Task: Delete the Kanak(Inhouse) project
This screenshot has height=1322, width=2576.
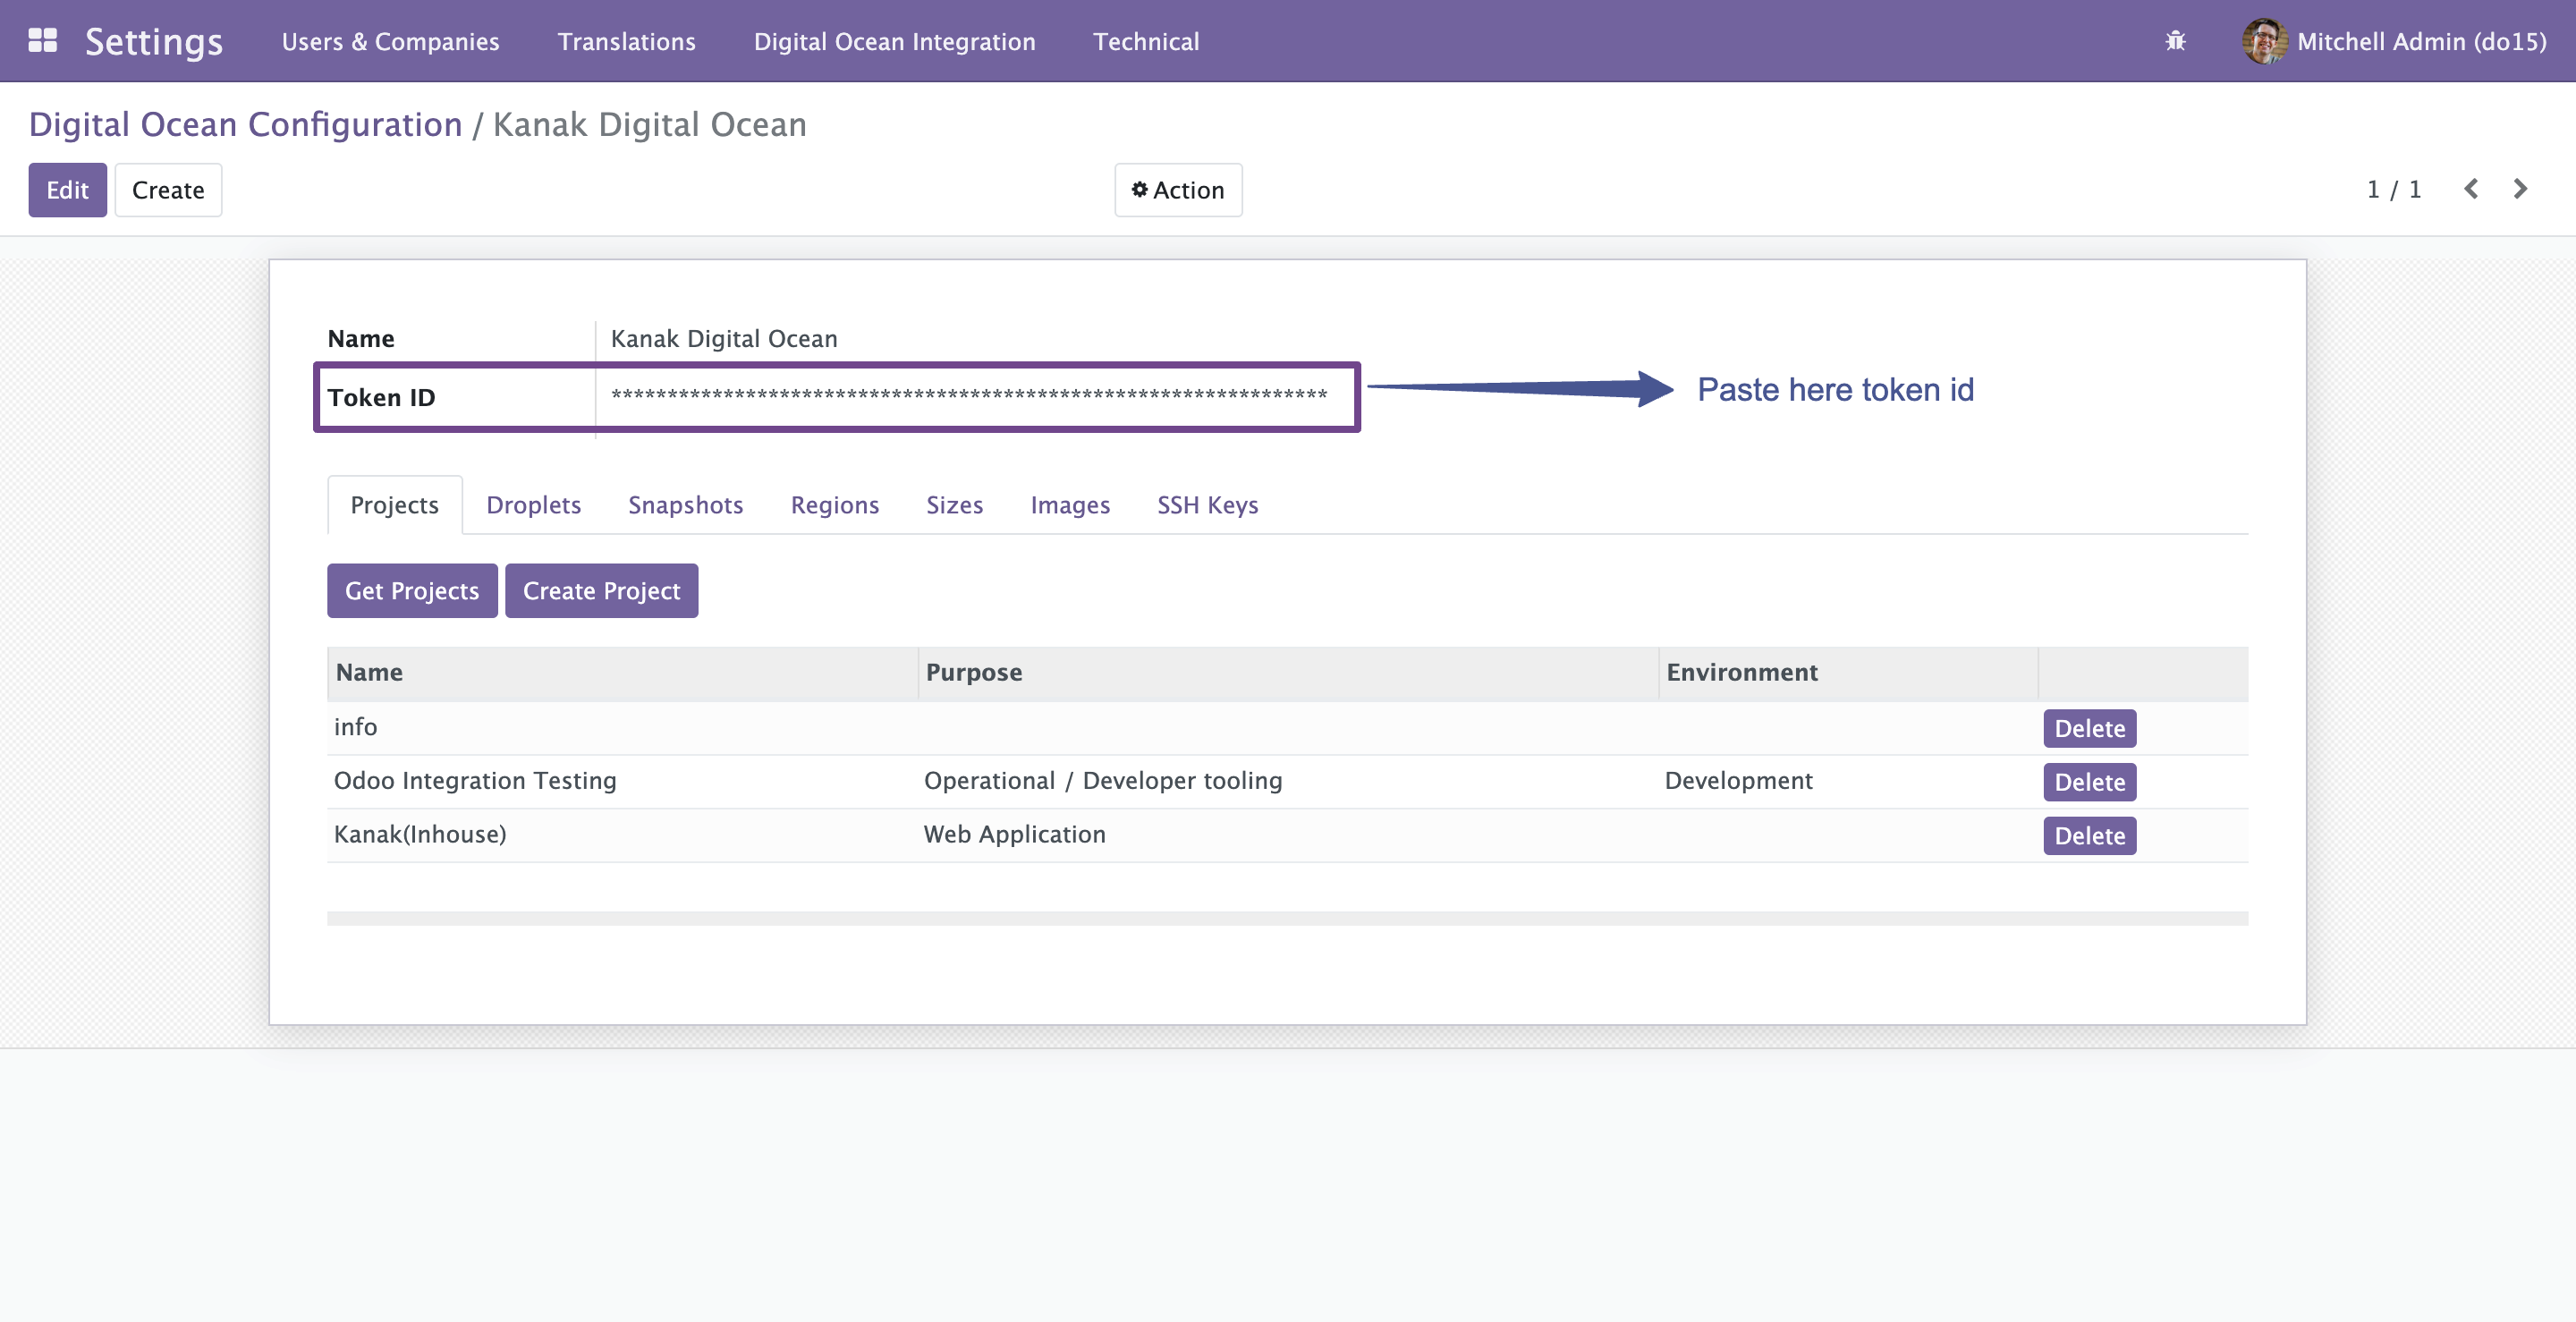Action: (2089, 836)
